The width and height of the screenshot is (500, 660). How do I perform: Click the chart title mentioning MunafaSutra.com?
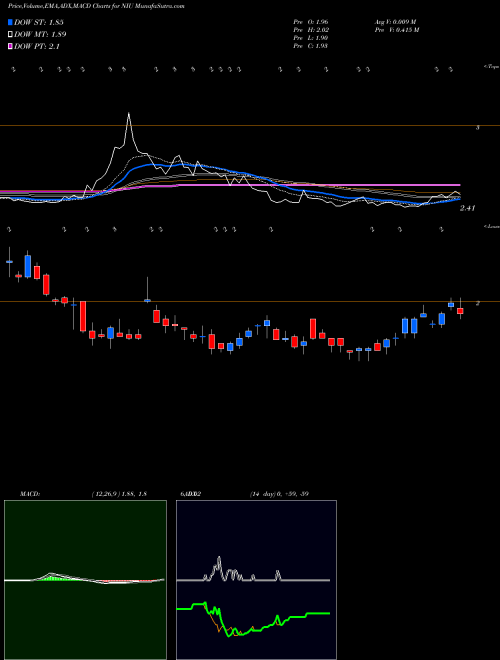click(x=96, y=6)
